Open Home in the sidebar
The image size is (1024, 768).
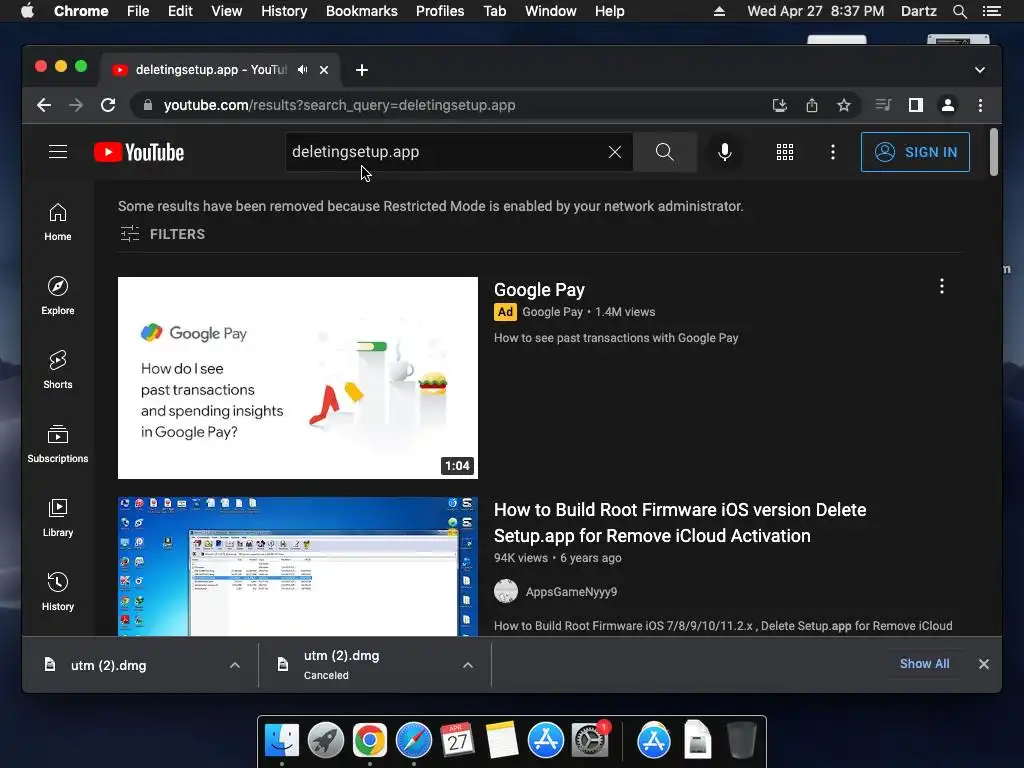(x=58, y=222)
